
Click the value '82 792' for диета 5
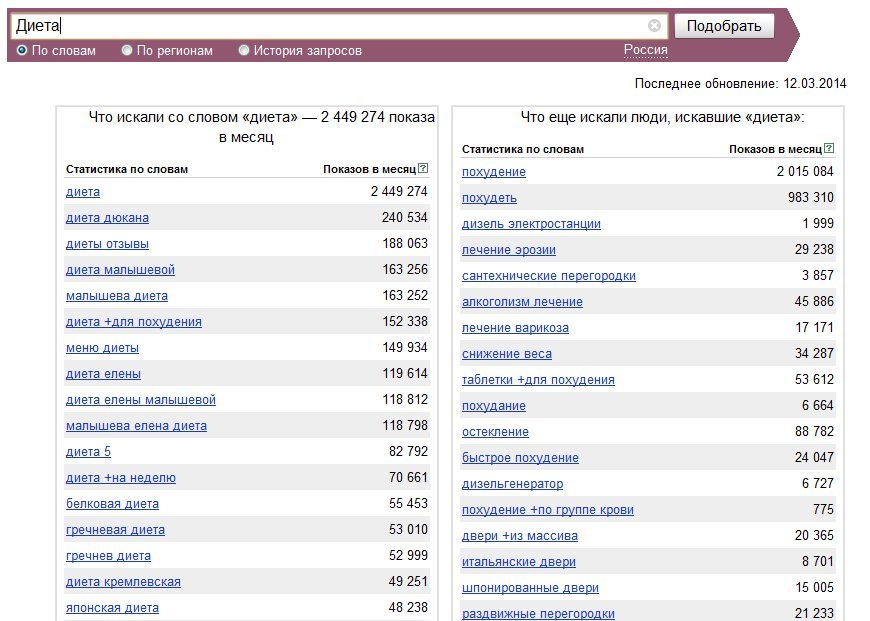[x=408, y=452]
